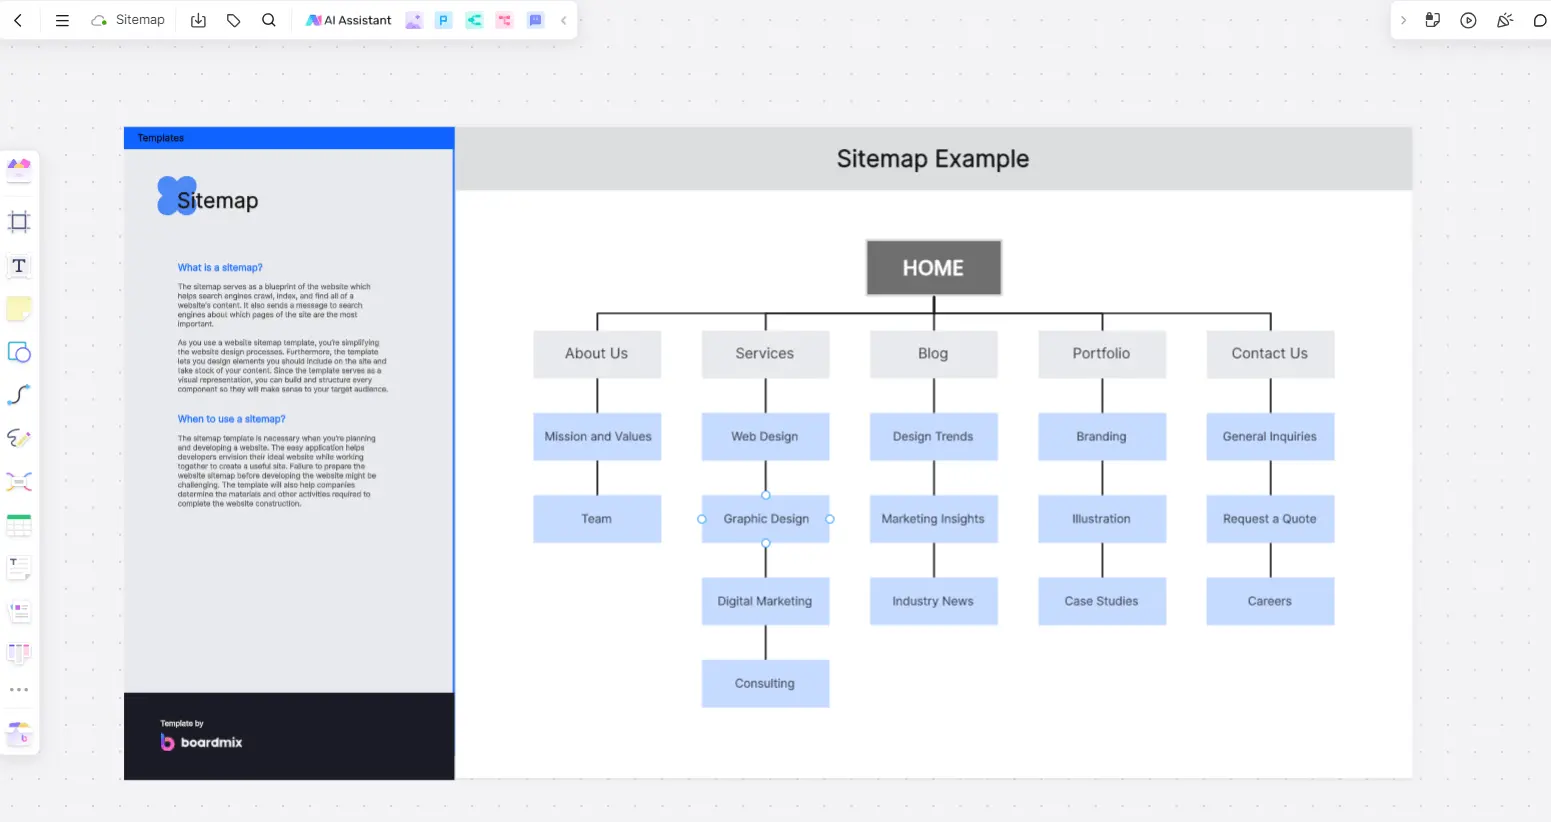Open the comments bubble icon
This screenshot has width=1551, height=822.
pos(1540,20)
